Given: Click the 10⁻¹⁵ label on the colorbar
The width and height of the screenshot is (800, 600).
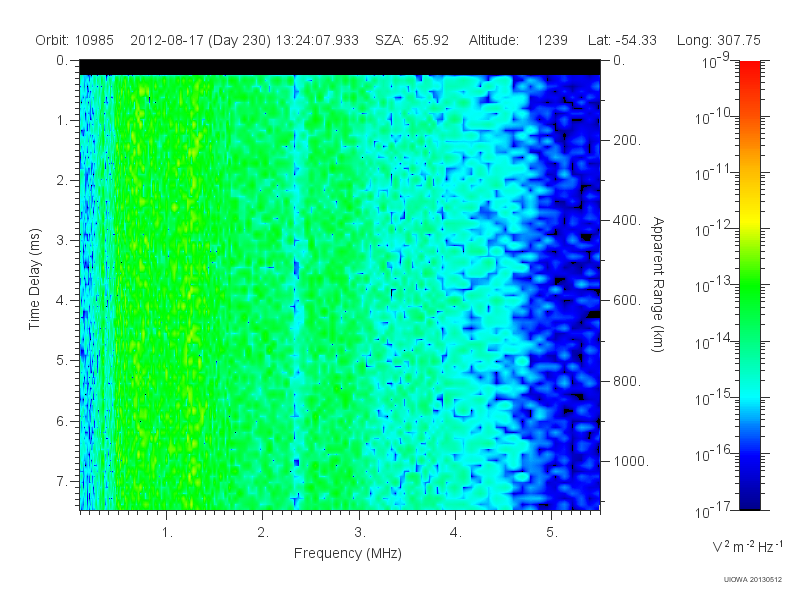Looking at the screenshot, I should pyautogui.click(x=715, y=397).
